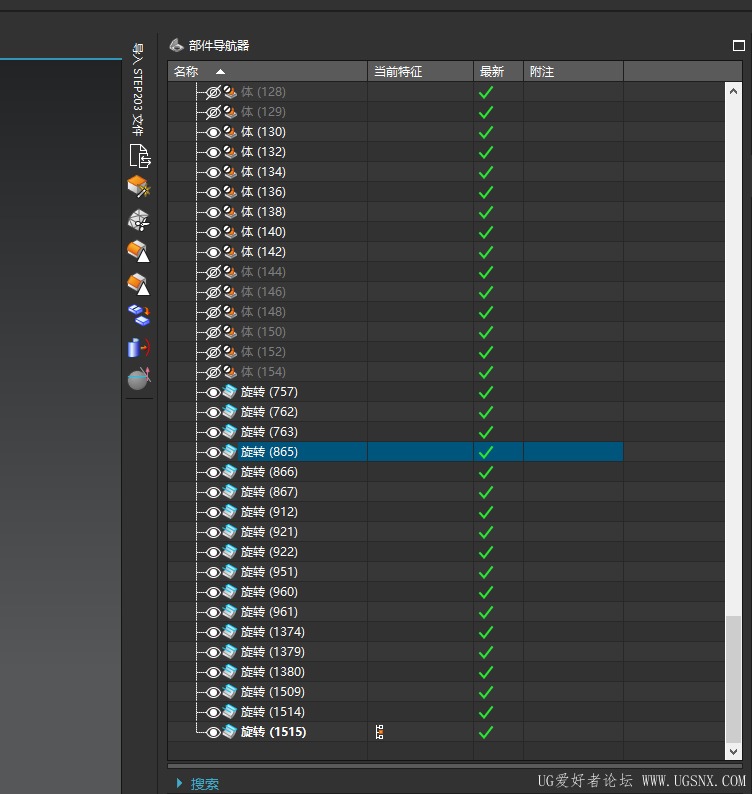Click the revolve icon of 旋转 (1374)
The width and height of the screenshot is (752, 794).
pyautogui.click(x=230, y=632)
